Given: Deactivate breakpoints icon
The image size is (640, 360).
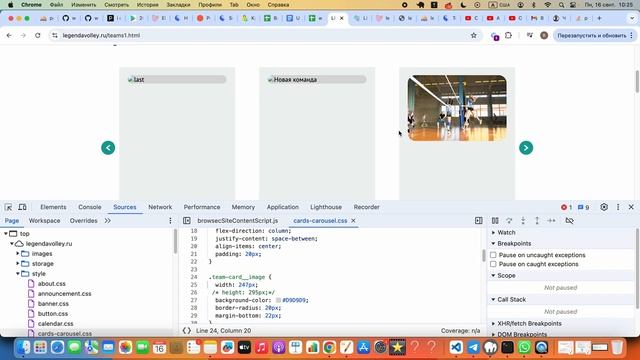Looking at the screenshot, I should (x=569, y=221).
